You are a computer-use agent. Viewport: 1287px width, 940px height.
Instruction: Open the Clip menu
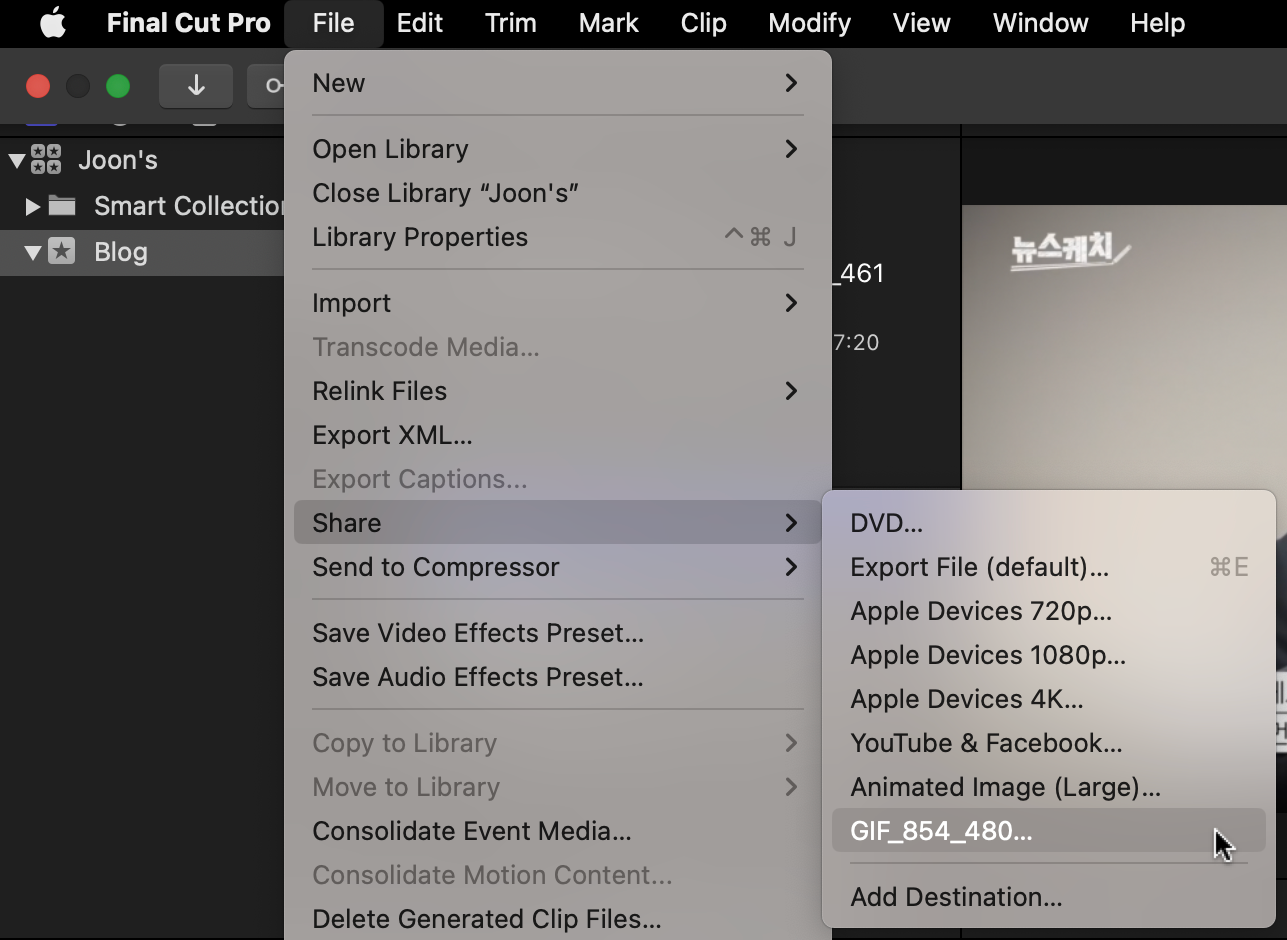(x=703, y=23)
